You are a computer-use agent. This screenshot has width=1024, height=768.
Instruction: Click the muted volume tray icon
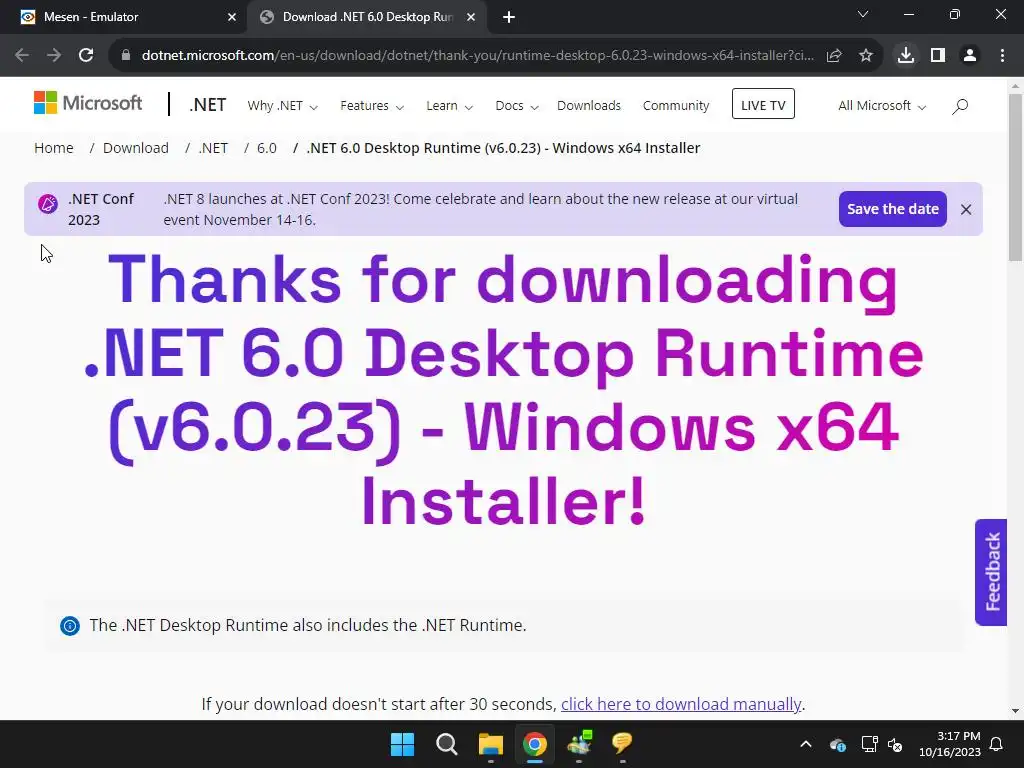pos(895,744)
